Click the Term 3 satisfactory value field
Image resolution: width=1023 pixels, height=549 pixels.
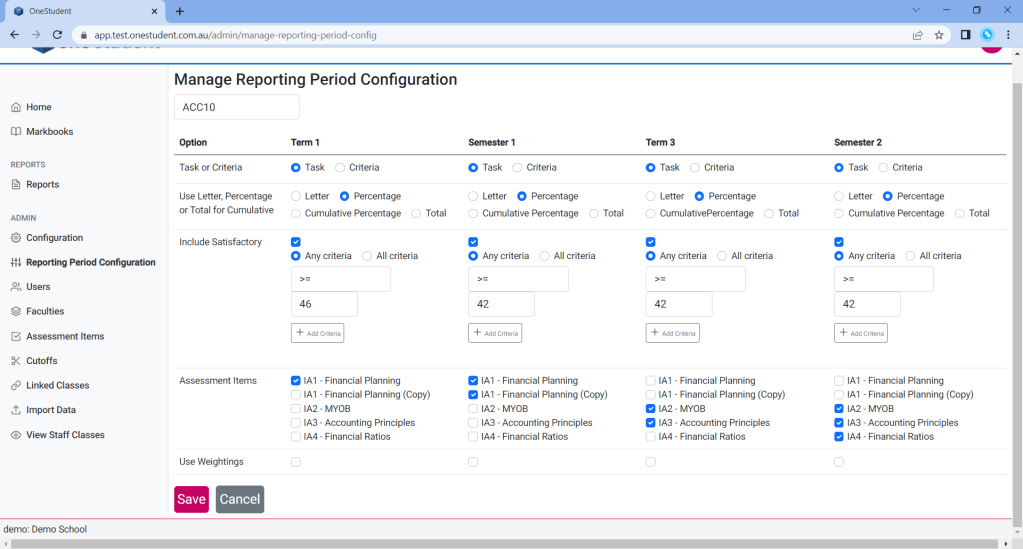coord(679,304)
